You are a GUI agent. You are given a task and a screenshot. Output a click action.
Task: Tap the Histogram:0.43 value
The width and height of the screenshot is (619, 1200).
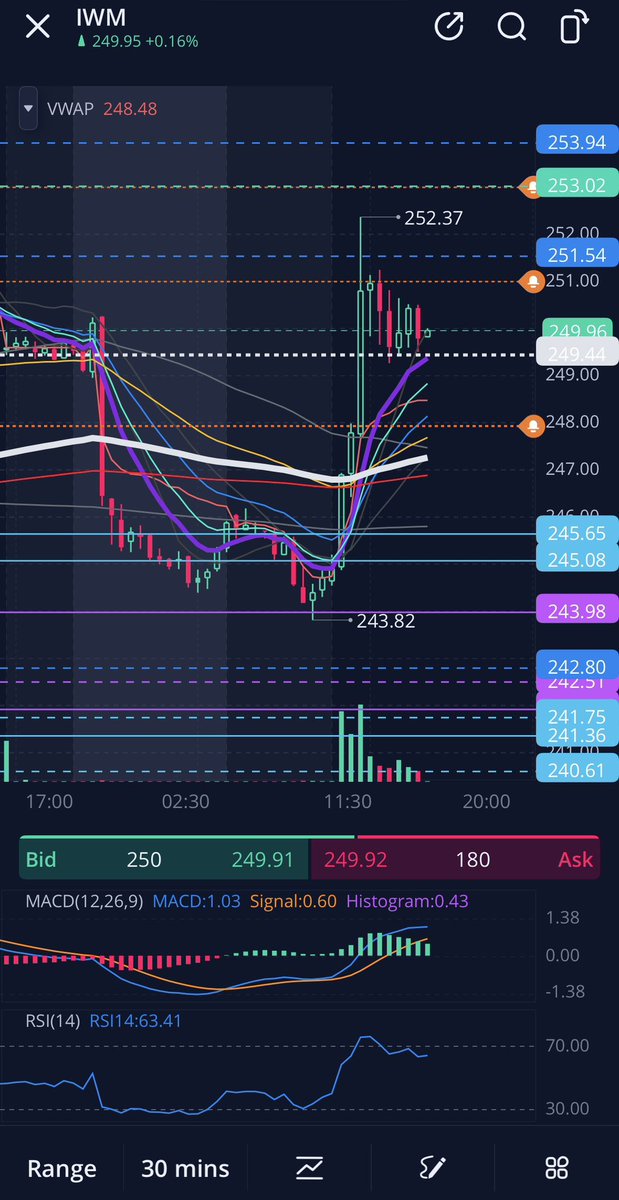[407, 901]
